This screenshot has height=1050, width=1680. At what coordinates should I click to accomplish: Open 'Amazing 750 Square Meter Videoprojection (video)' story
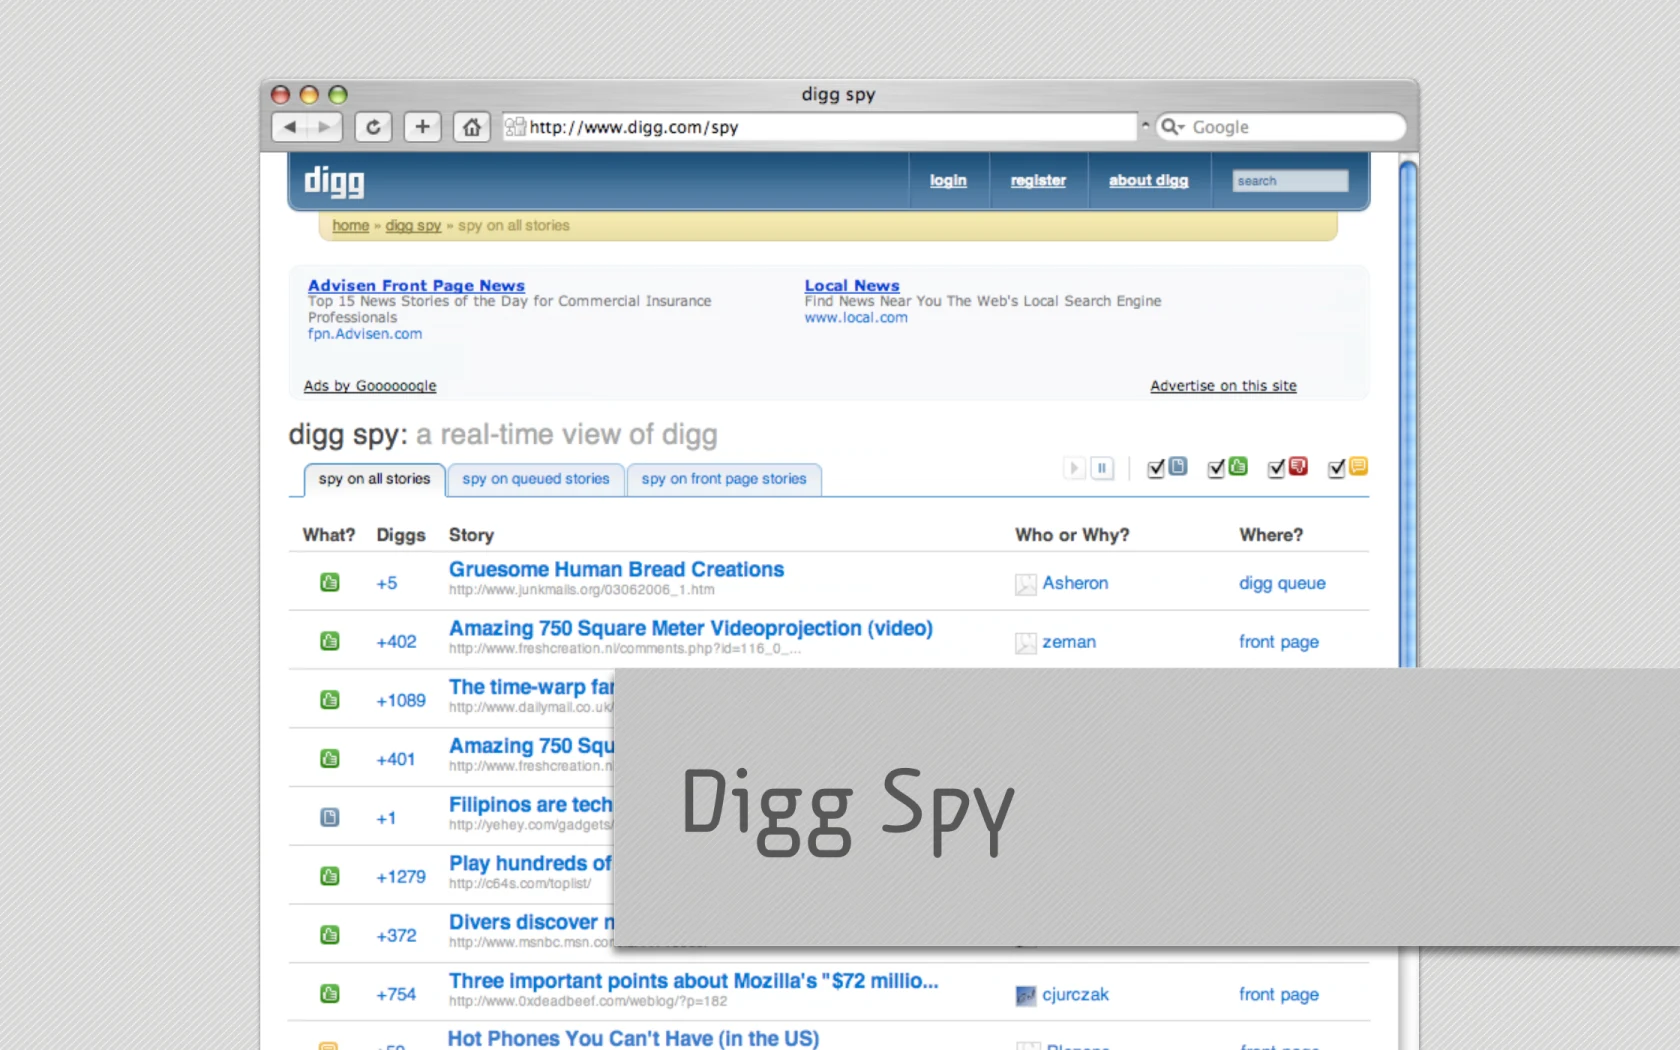pyautogui.click(x=690, y=628)
